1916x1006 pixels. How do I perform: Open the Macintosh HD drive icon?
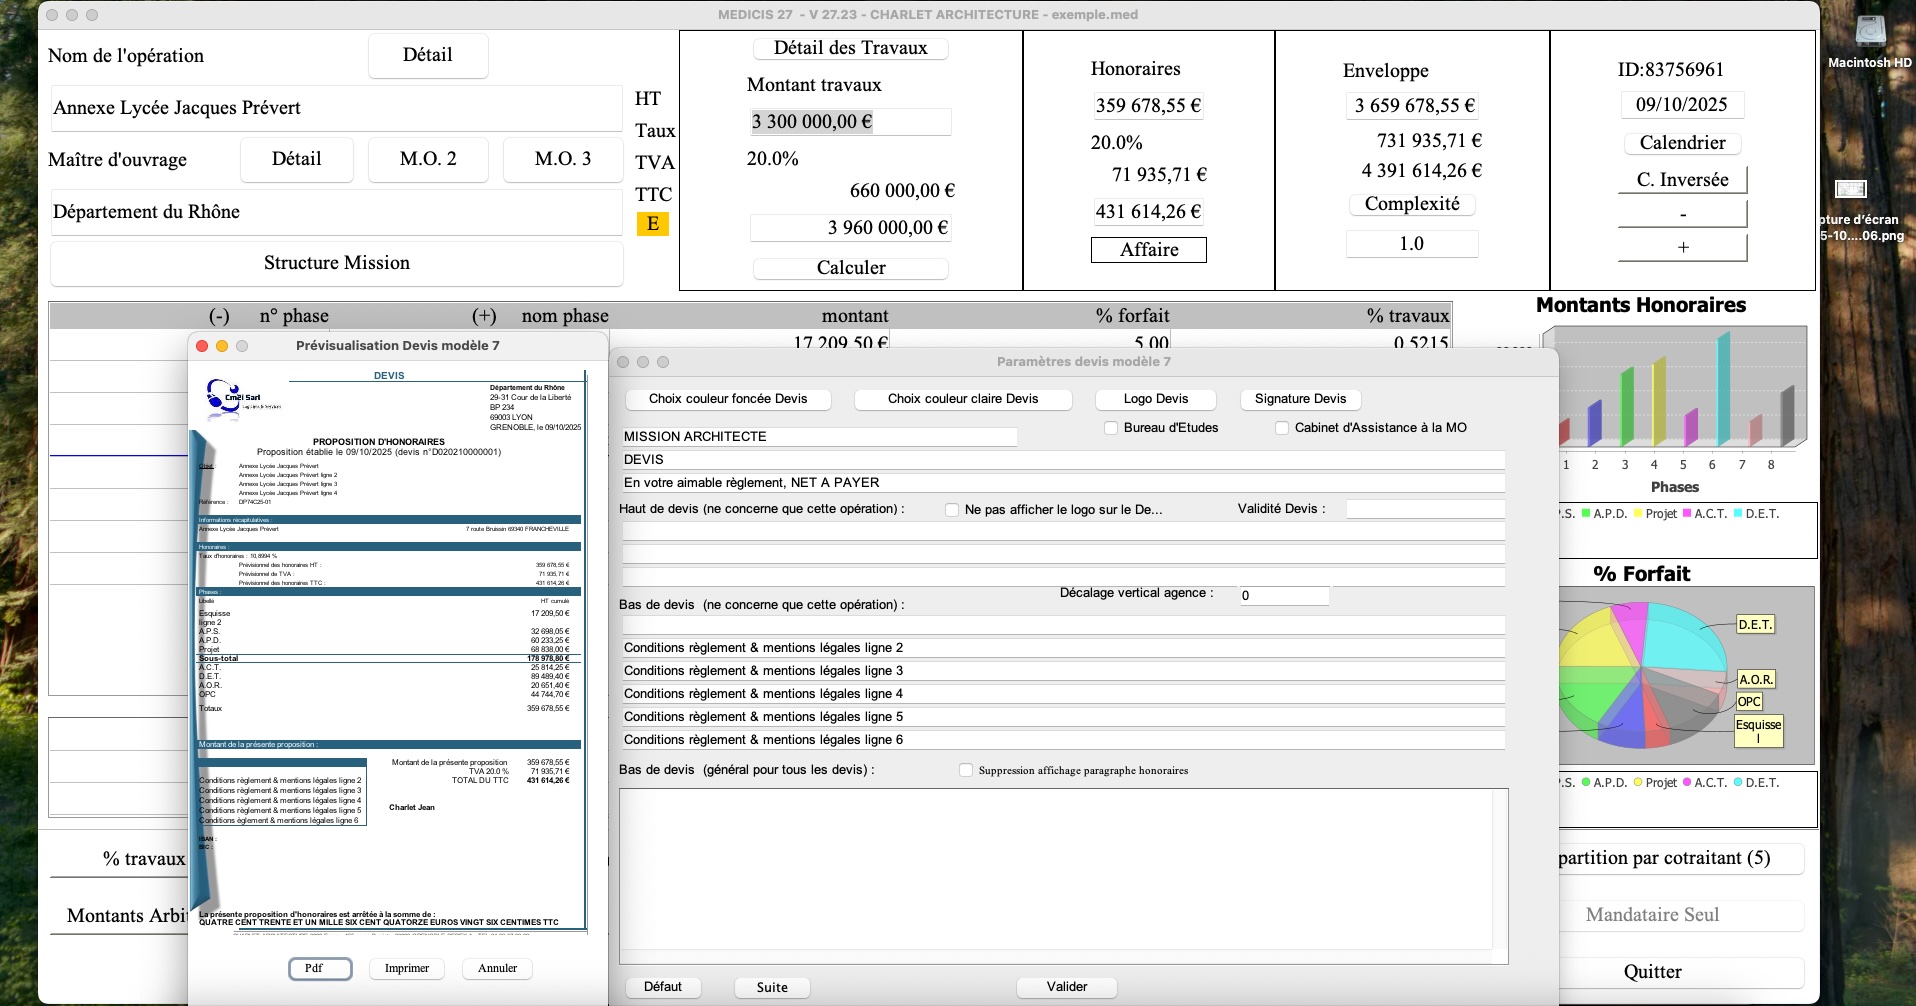pos(1869,32)
